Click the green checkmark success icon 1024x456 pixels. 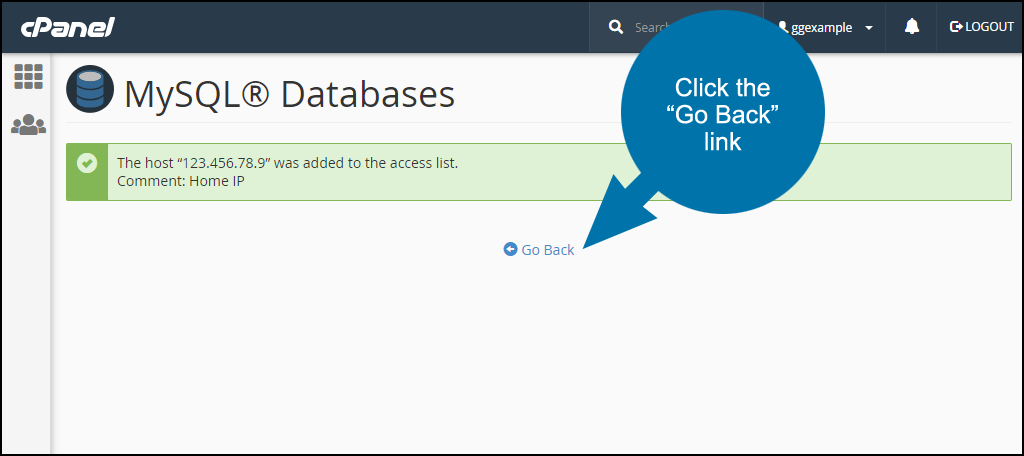tap(87, 162)
